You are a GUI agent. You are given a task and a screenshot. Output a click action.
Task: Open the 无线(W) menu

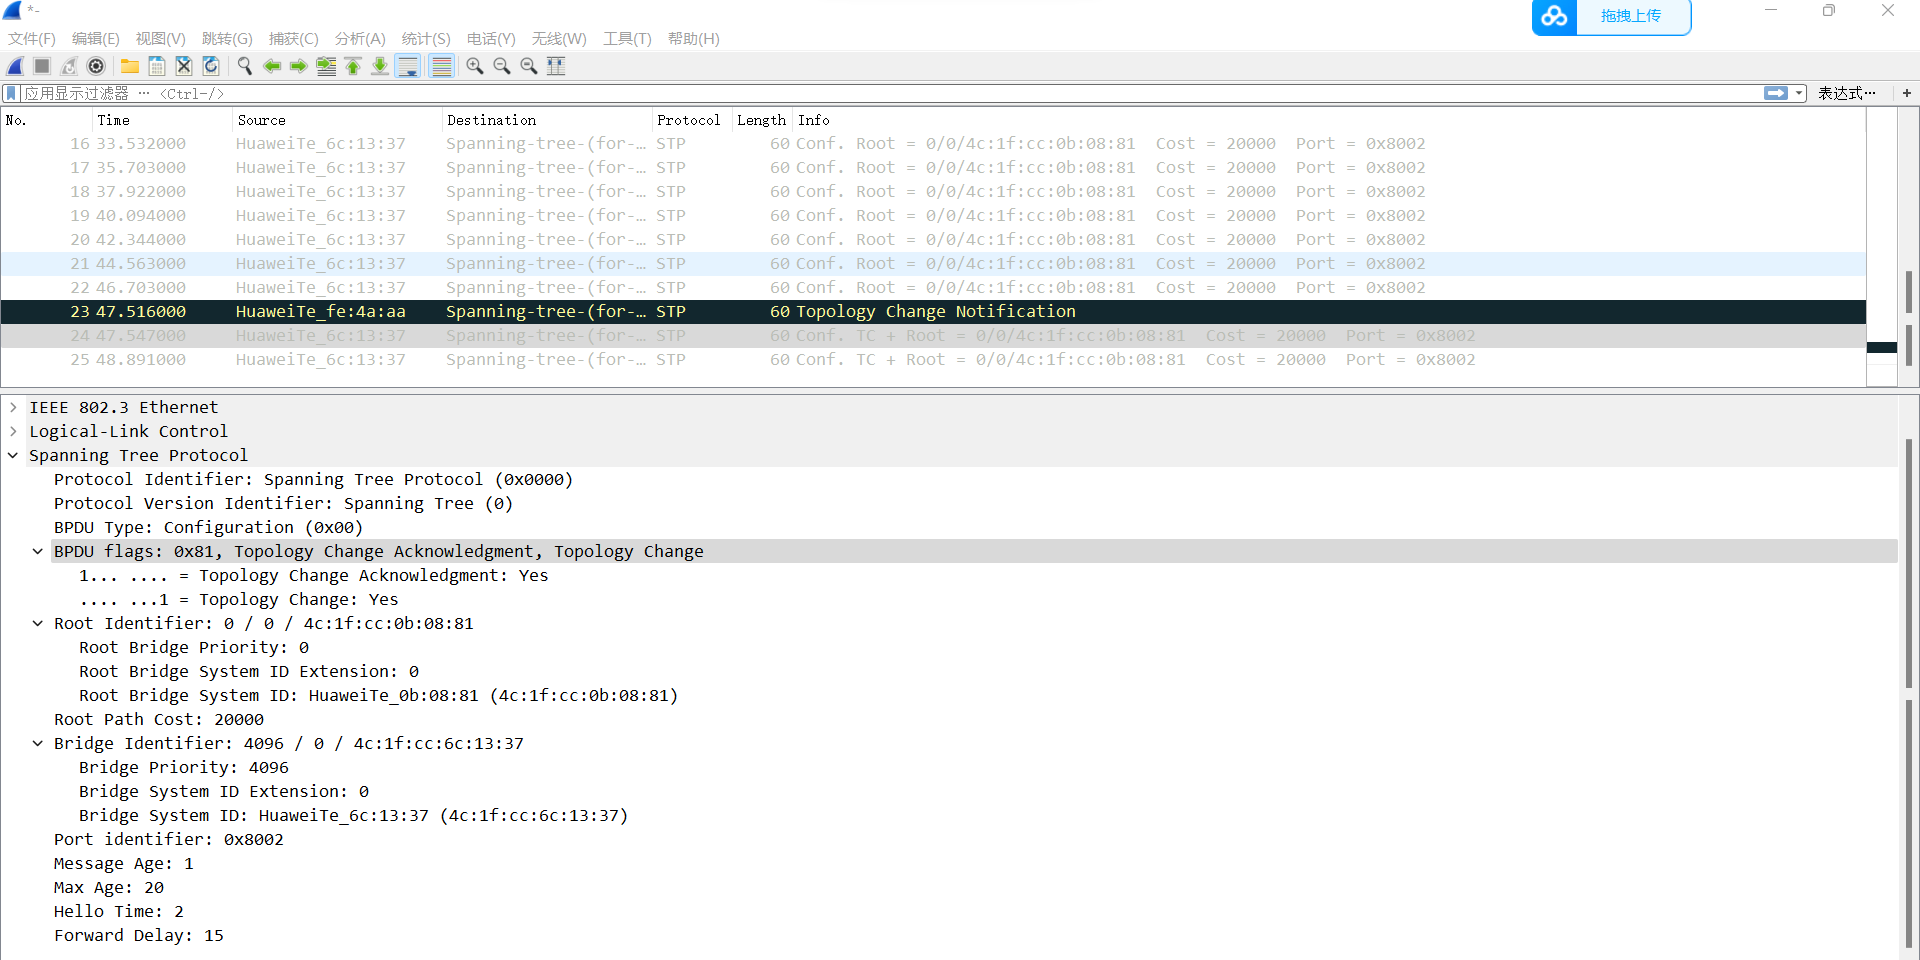coord(559,39)
